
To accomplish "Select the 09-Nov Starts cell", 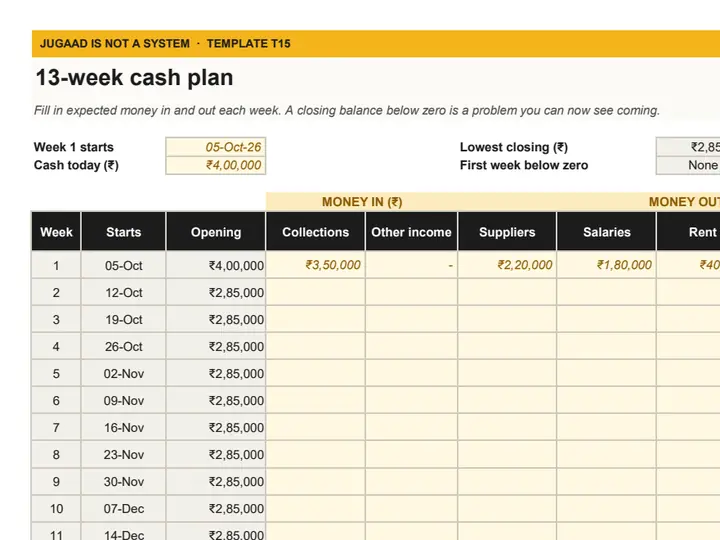I will (124, 400).
